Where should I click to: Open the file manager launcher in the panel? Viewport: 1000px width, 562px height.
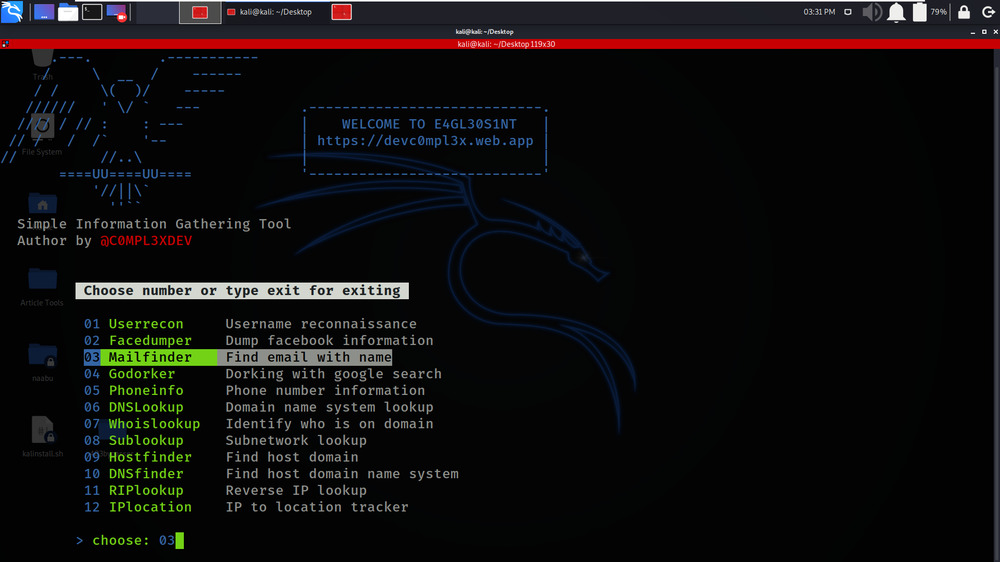68,12
